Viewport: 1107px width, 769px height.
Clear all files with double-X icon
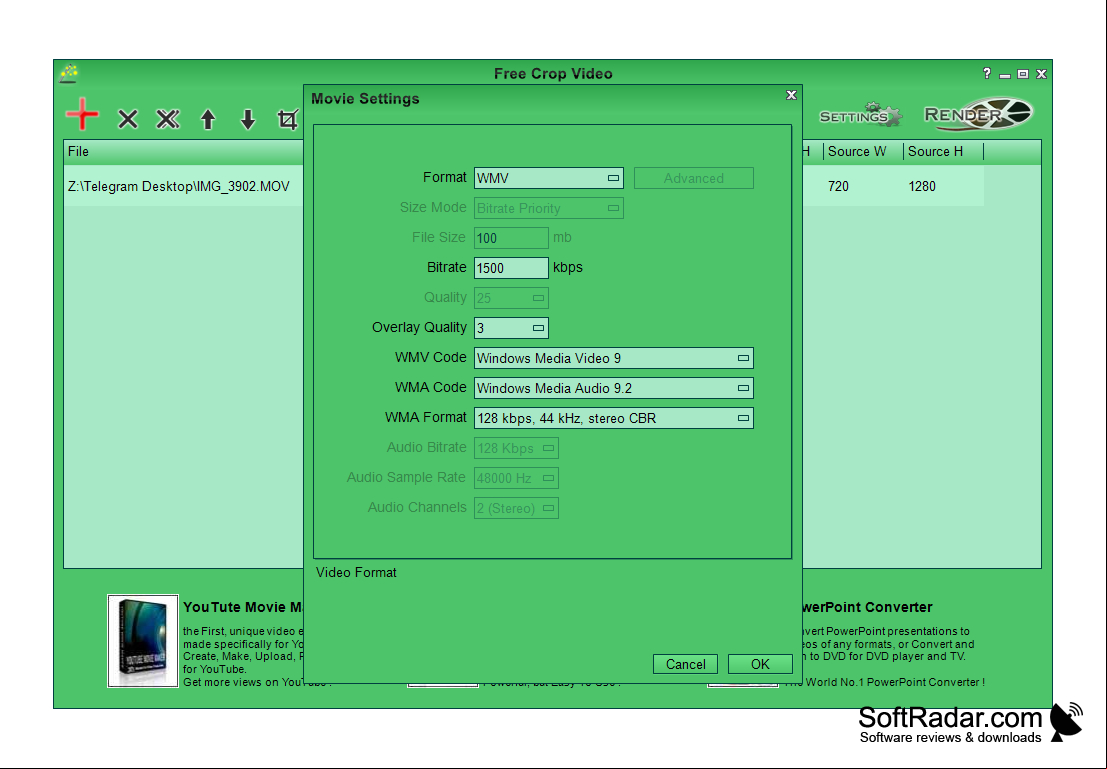point(168,119)
